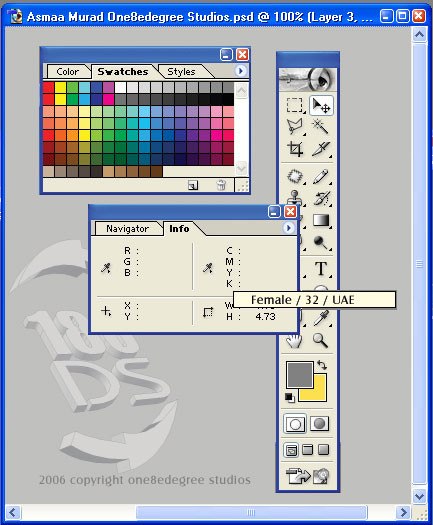The width and height of the screenshot is (433, 525).
Task: Select the Zoom tool
Action: [320, 340]
